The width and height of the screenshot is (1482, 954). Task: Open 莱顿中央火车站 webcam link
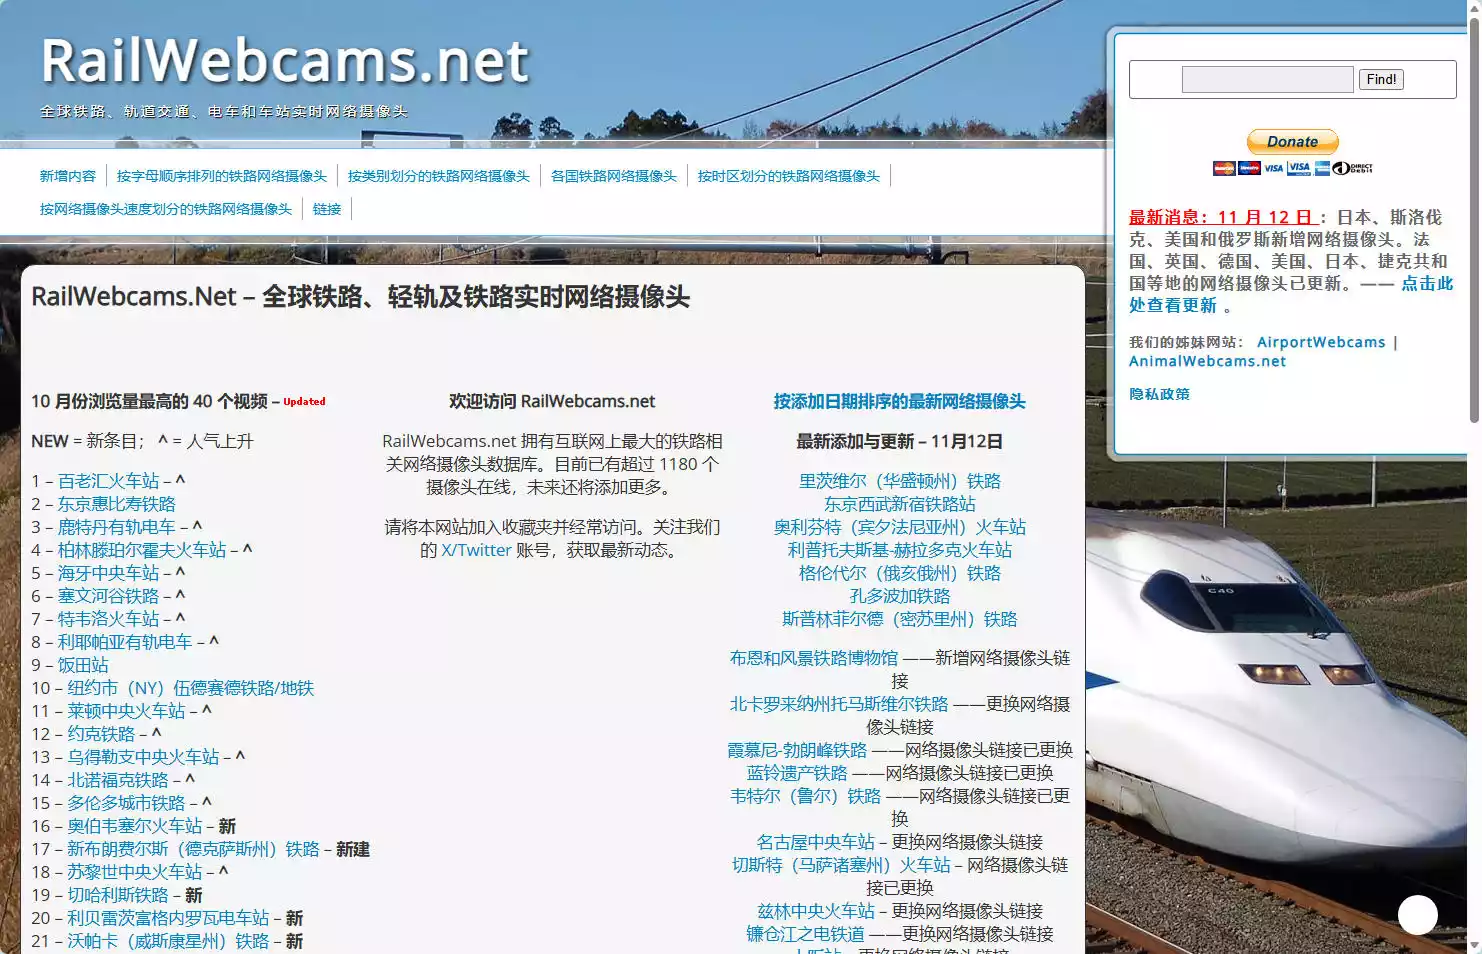click(126, 711)
